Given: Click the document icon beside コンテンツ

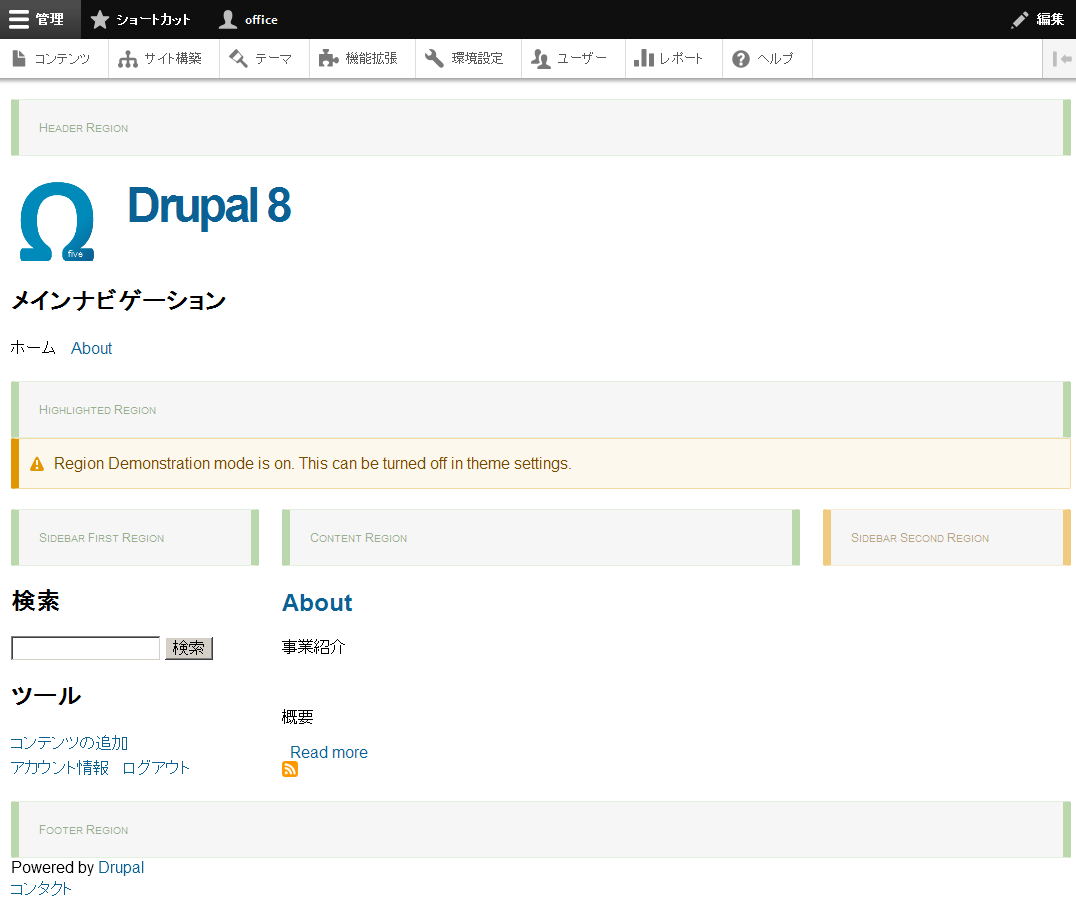Looking at the screenshot, I should coord(19,58).
